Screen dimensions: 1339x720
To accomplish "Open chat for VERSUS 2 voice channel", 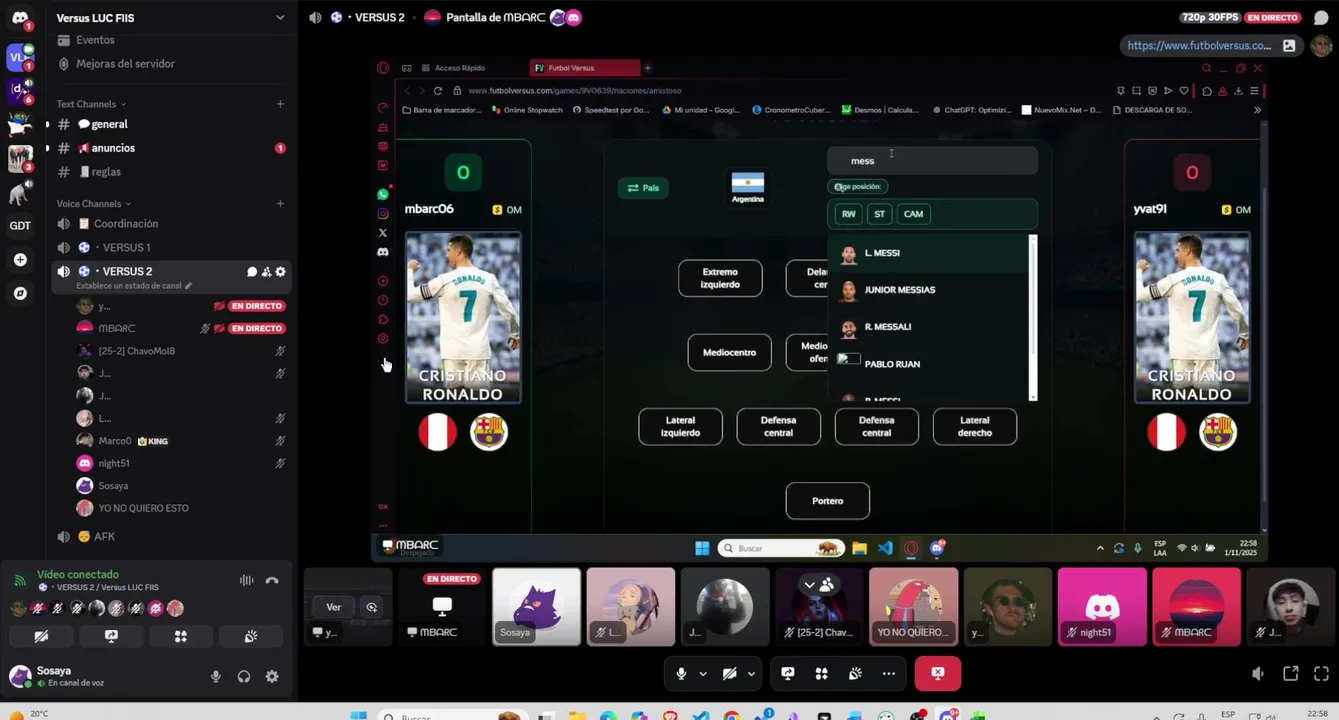I will coord(252,272).
